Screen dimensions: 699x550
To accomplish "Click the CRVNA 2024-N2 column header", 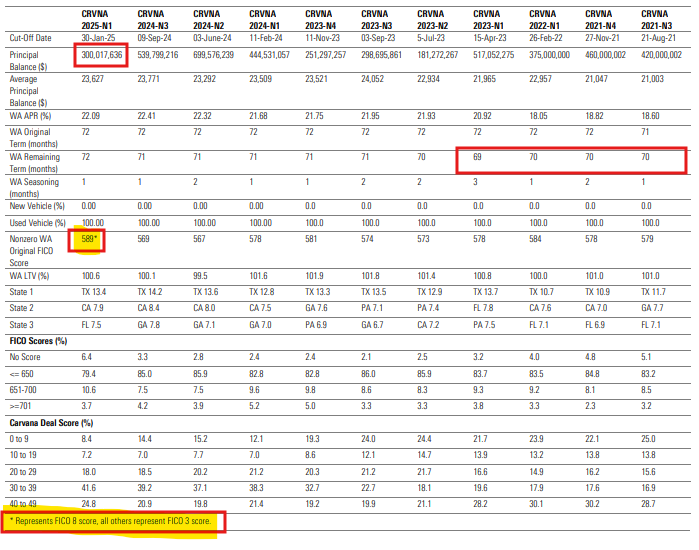I will tap(208, 20).
